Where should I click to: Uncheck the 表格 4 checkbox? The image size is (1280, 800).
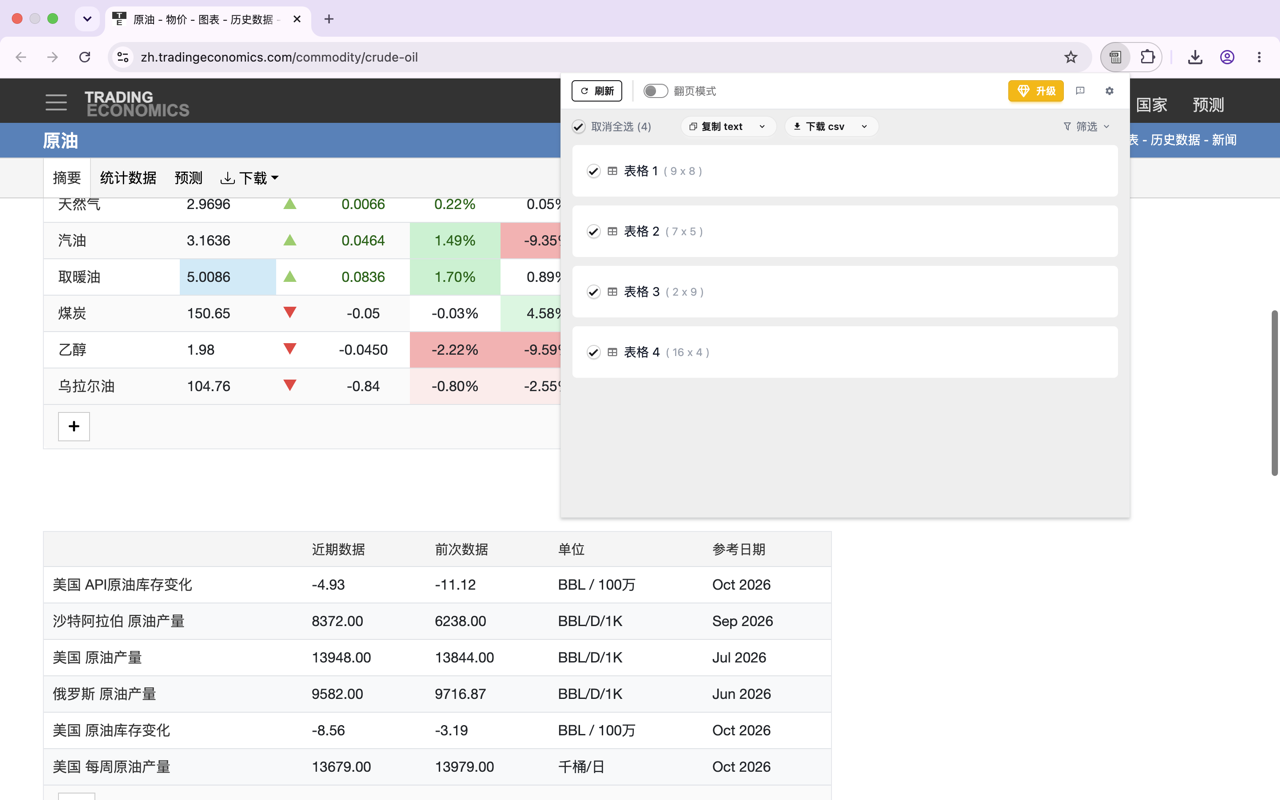tap(593, 352)
